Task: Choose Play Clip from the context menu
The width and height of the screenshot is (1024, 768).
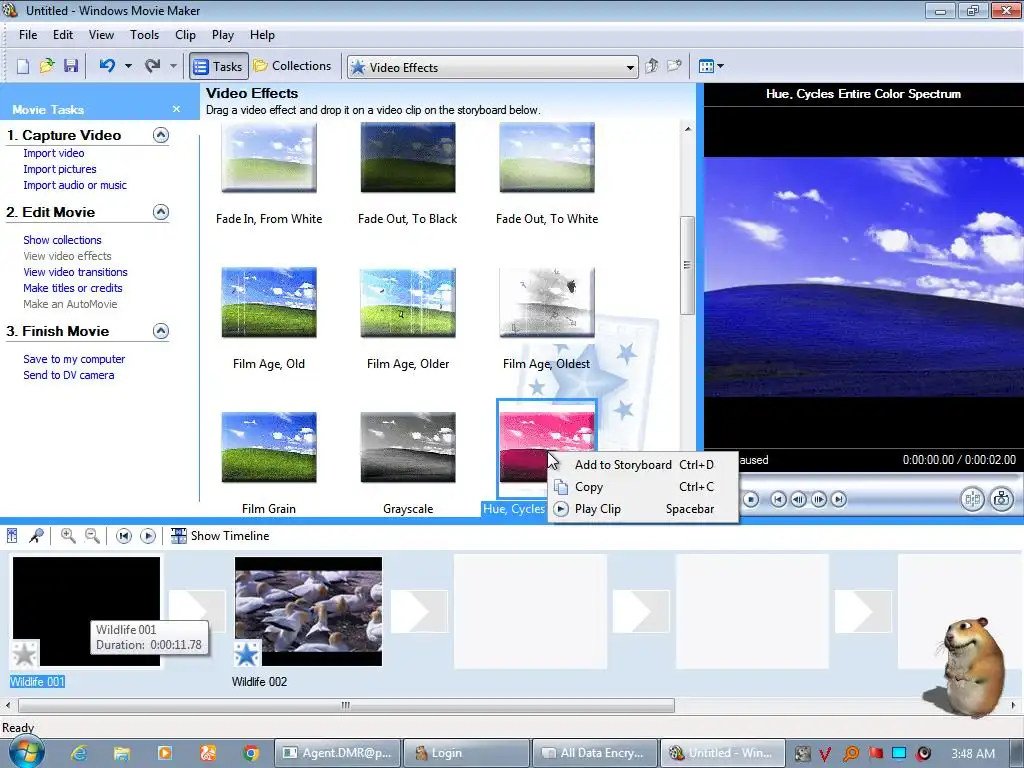Action: [x=643, y=509]
